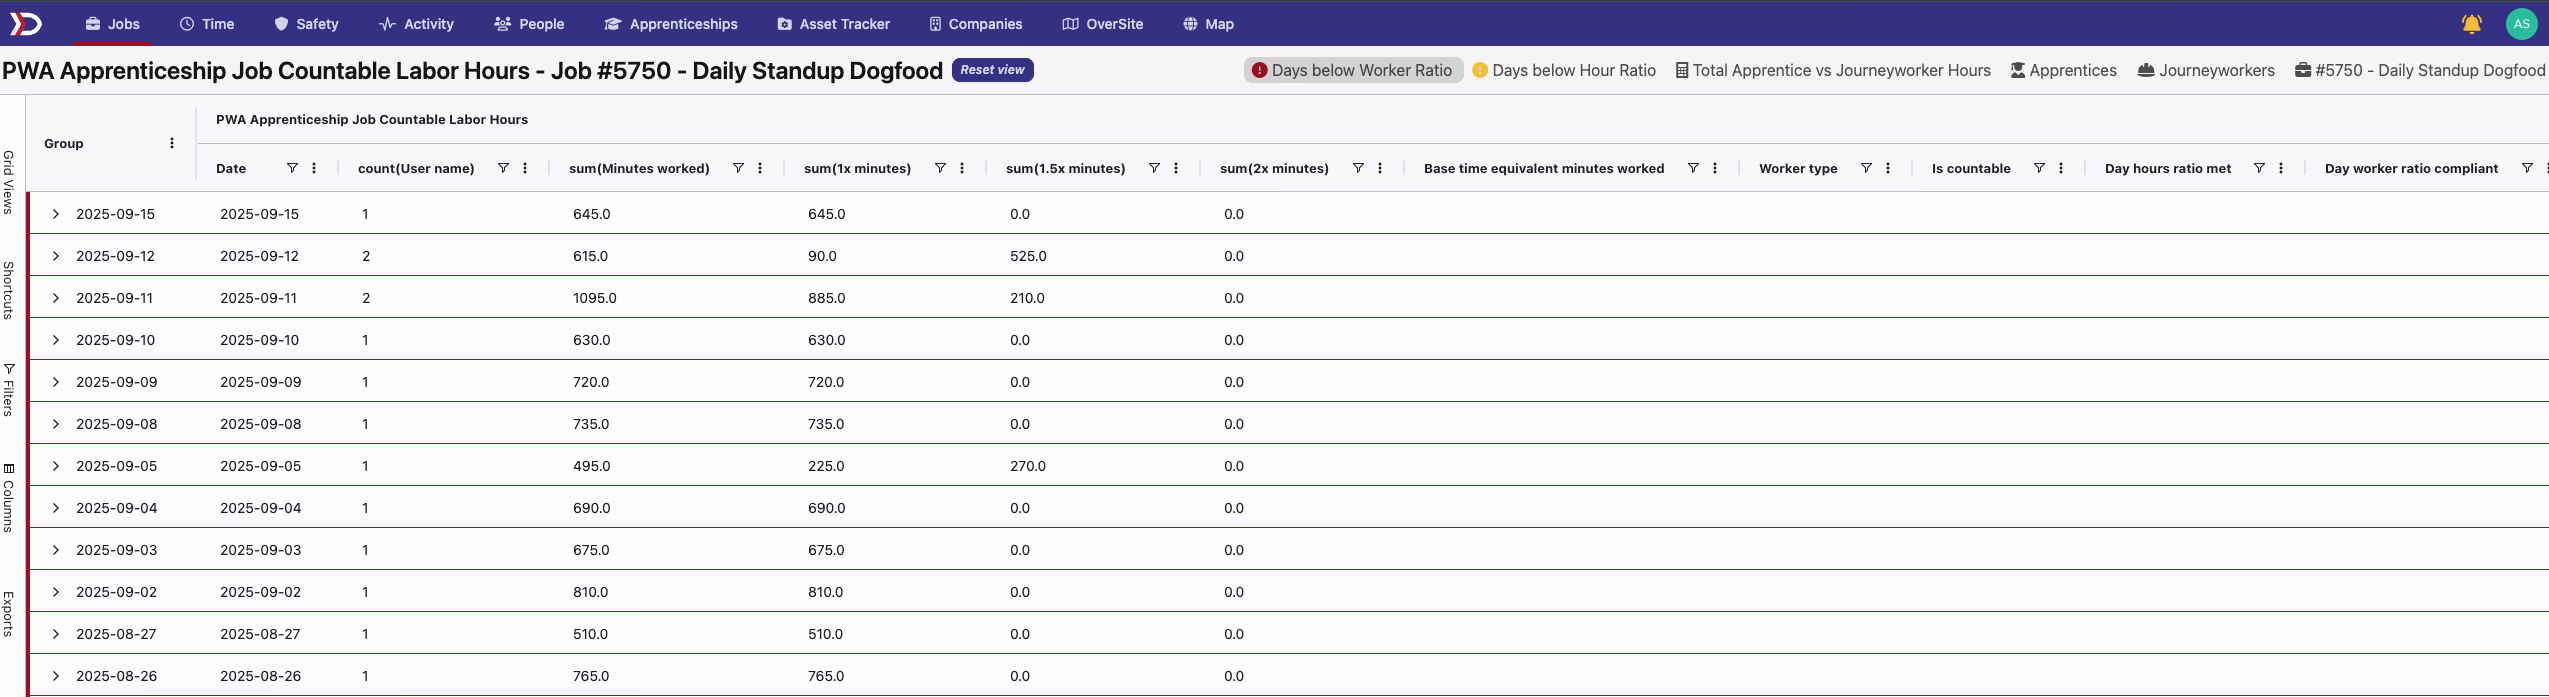
Task: Open Date column options menu
Action: (314, 168)
